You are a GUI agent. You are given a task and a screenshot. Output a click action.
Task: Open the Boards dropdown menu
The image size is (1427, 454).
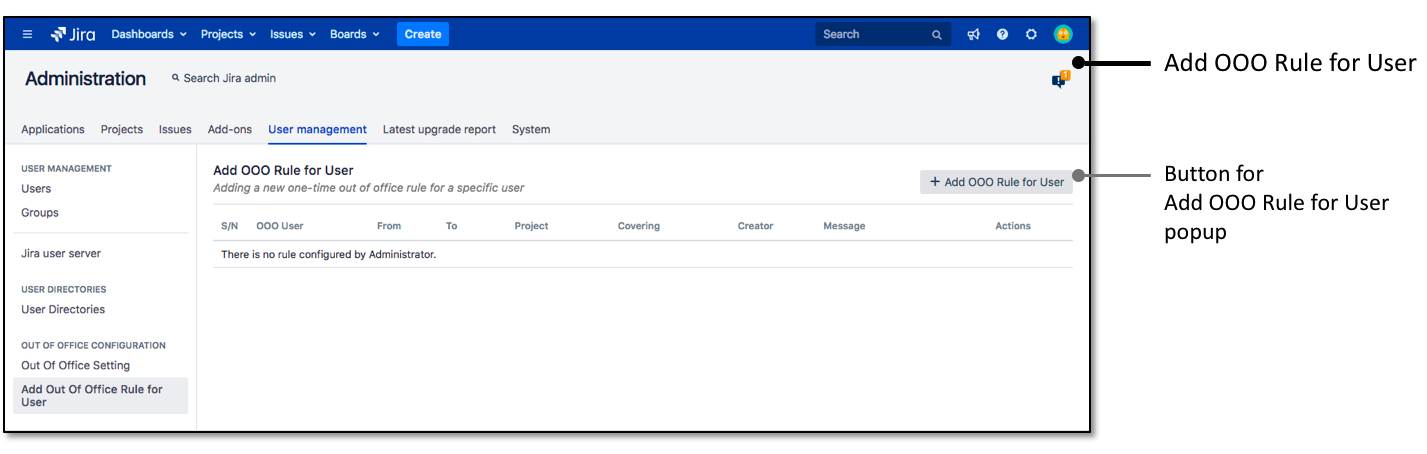(354, 34)
